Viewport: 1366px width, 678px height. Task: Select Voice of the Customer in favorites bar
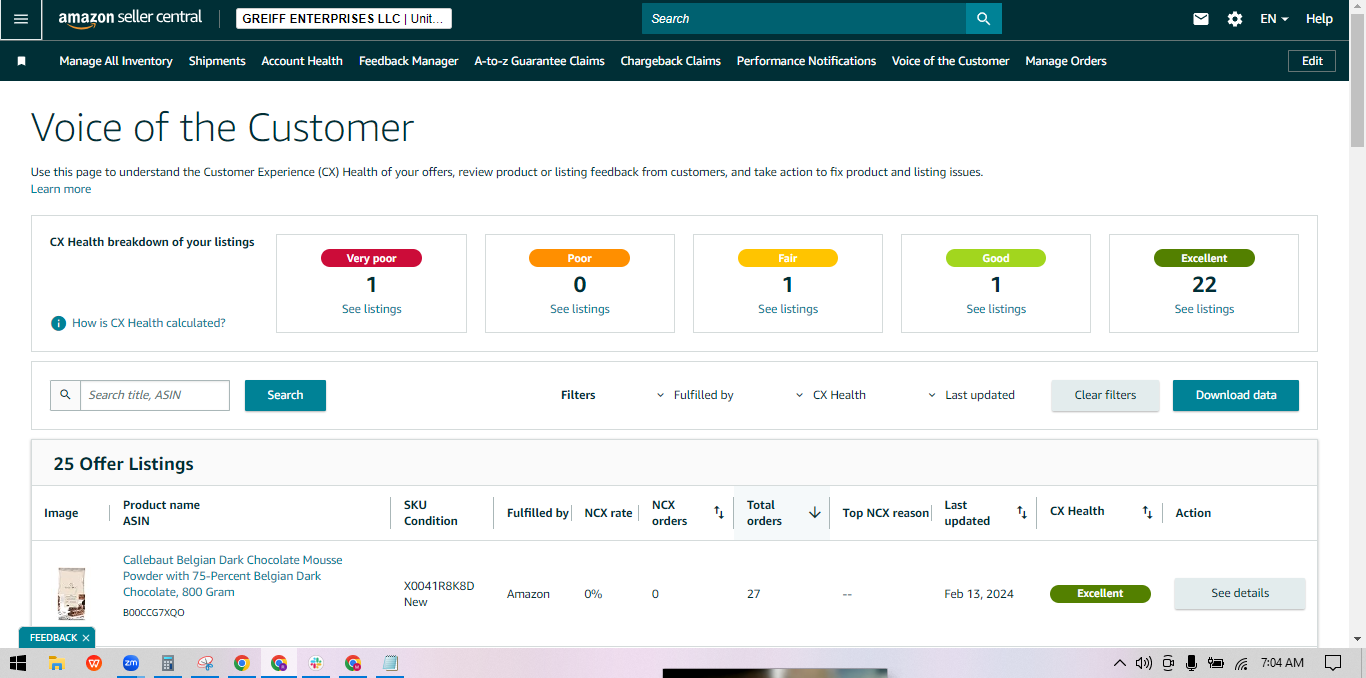(x=951, y=61)
